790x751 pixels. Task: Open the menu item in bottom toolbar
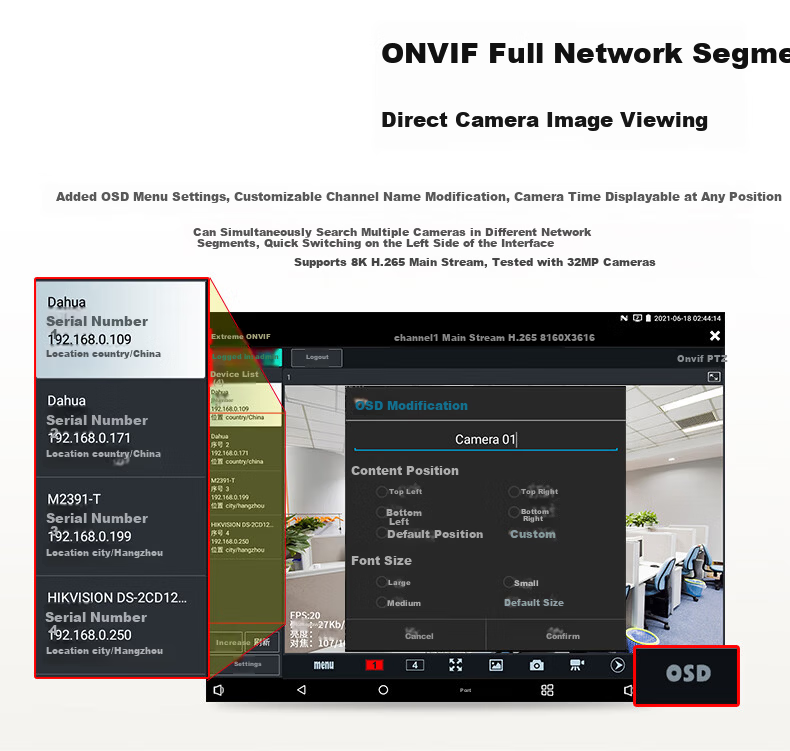click(323, 665)
